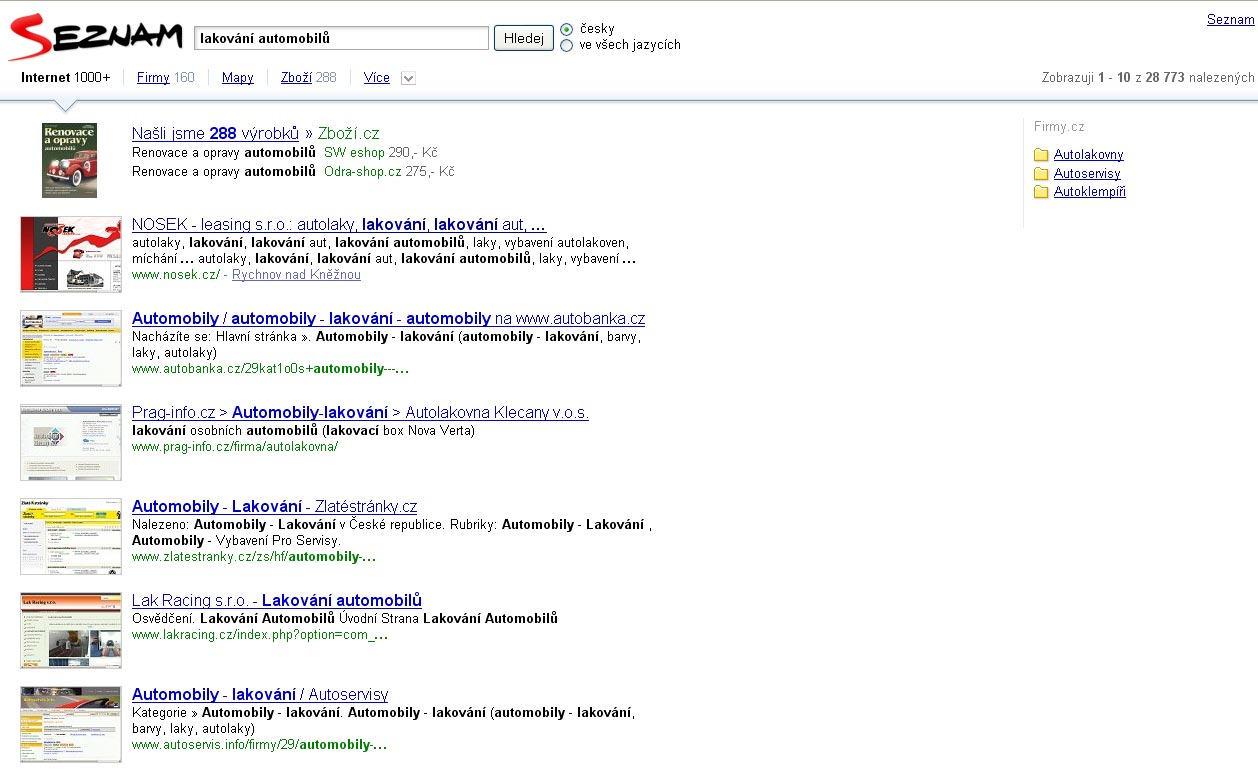1258x775 pixels.
Task: Open the Autolakovny category link
Action: 1088,155
